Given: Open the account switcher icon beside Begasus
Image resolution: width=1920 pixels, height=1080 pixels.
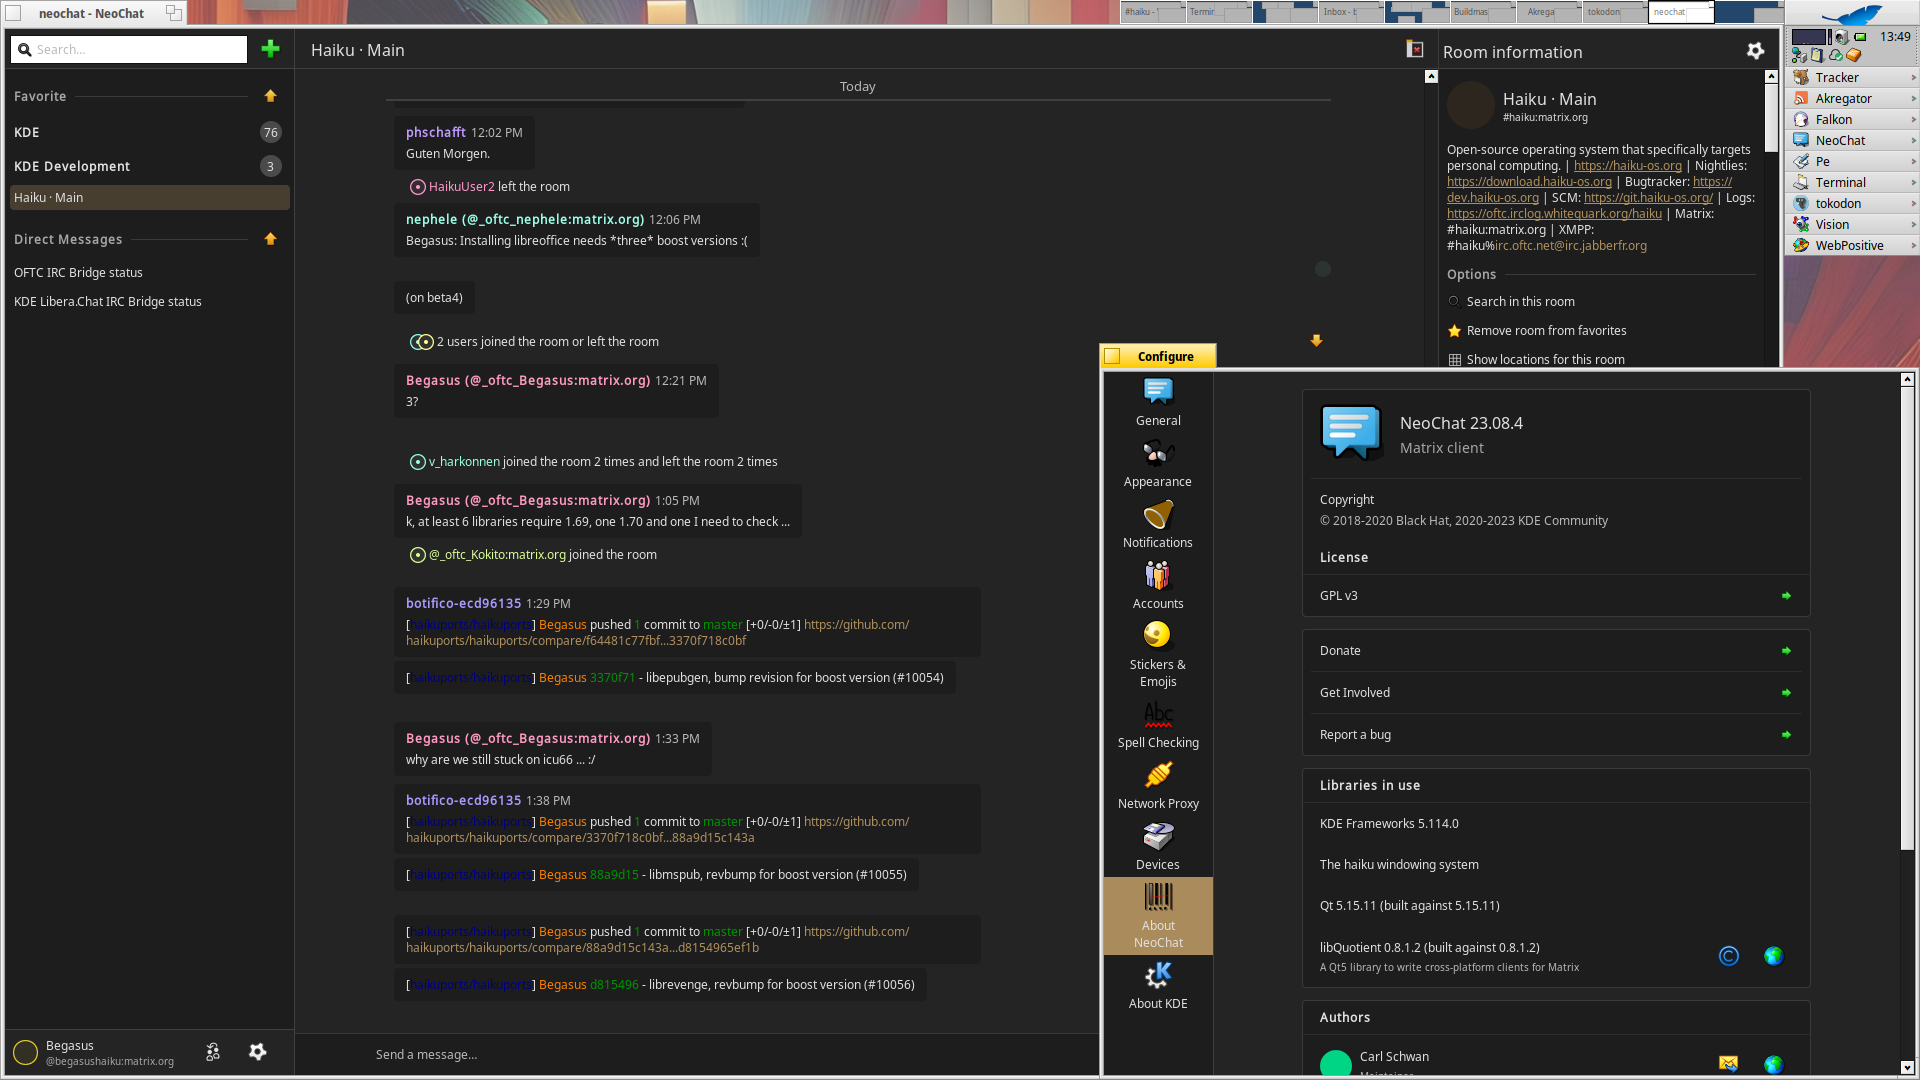Looking at the screenshot, I should [x=213, y=1052].
